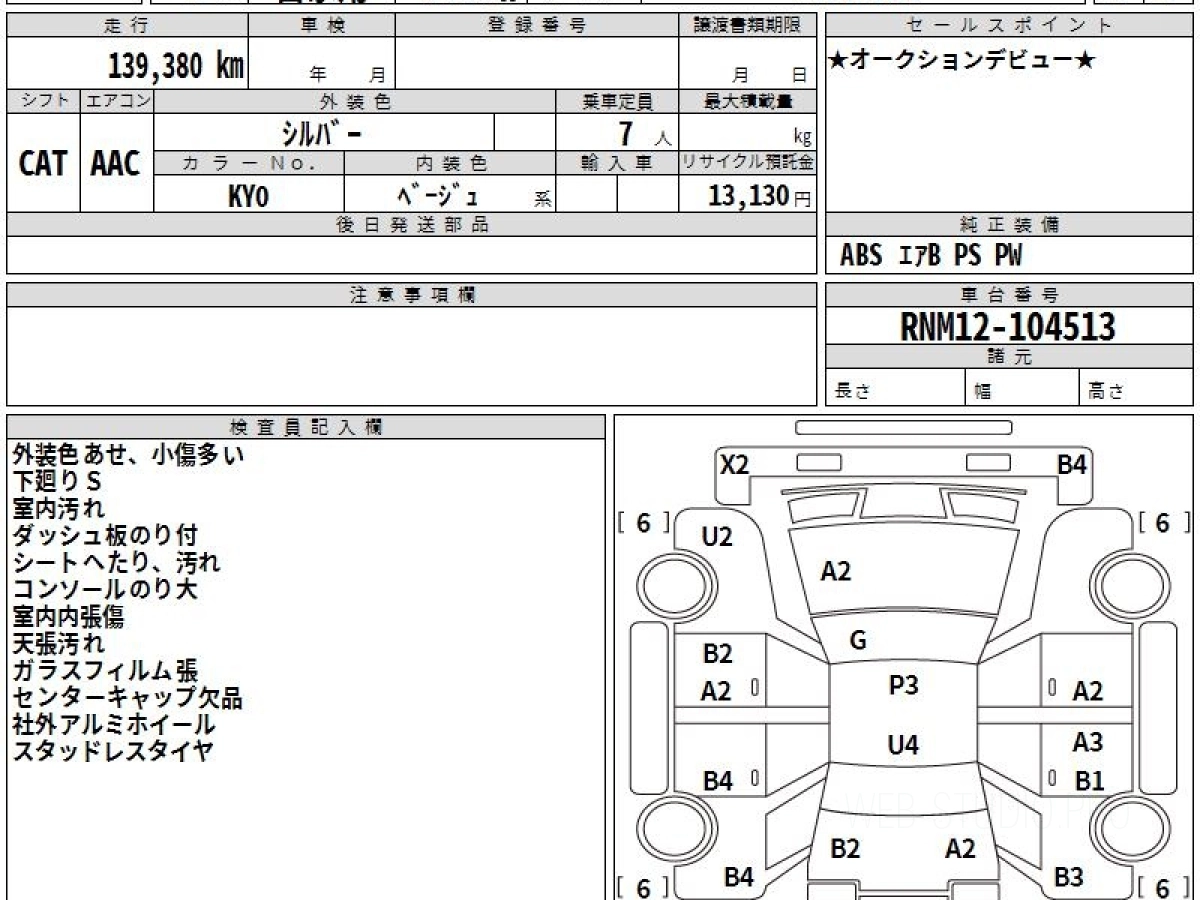The image size is (1200, 900).
Task: Select the AAC air conditioner value
Action: tap(116, 163)
